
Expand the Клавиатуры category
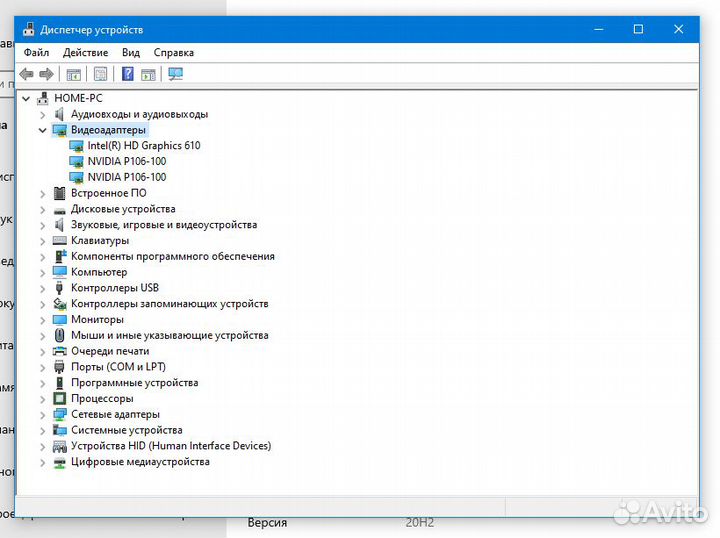pyautogui.click(x=43, y=241)
